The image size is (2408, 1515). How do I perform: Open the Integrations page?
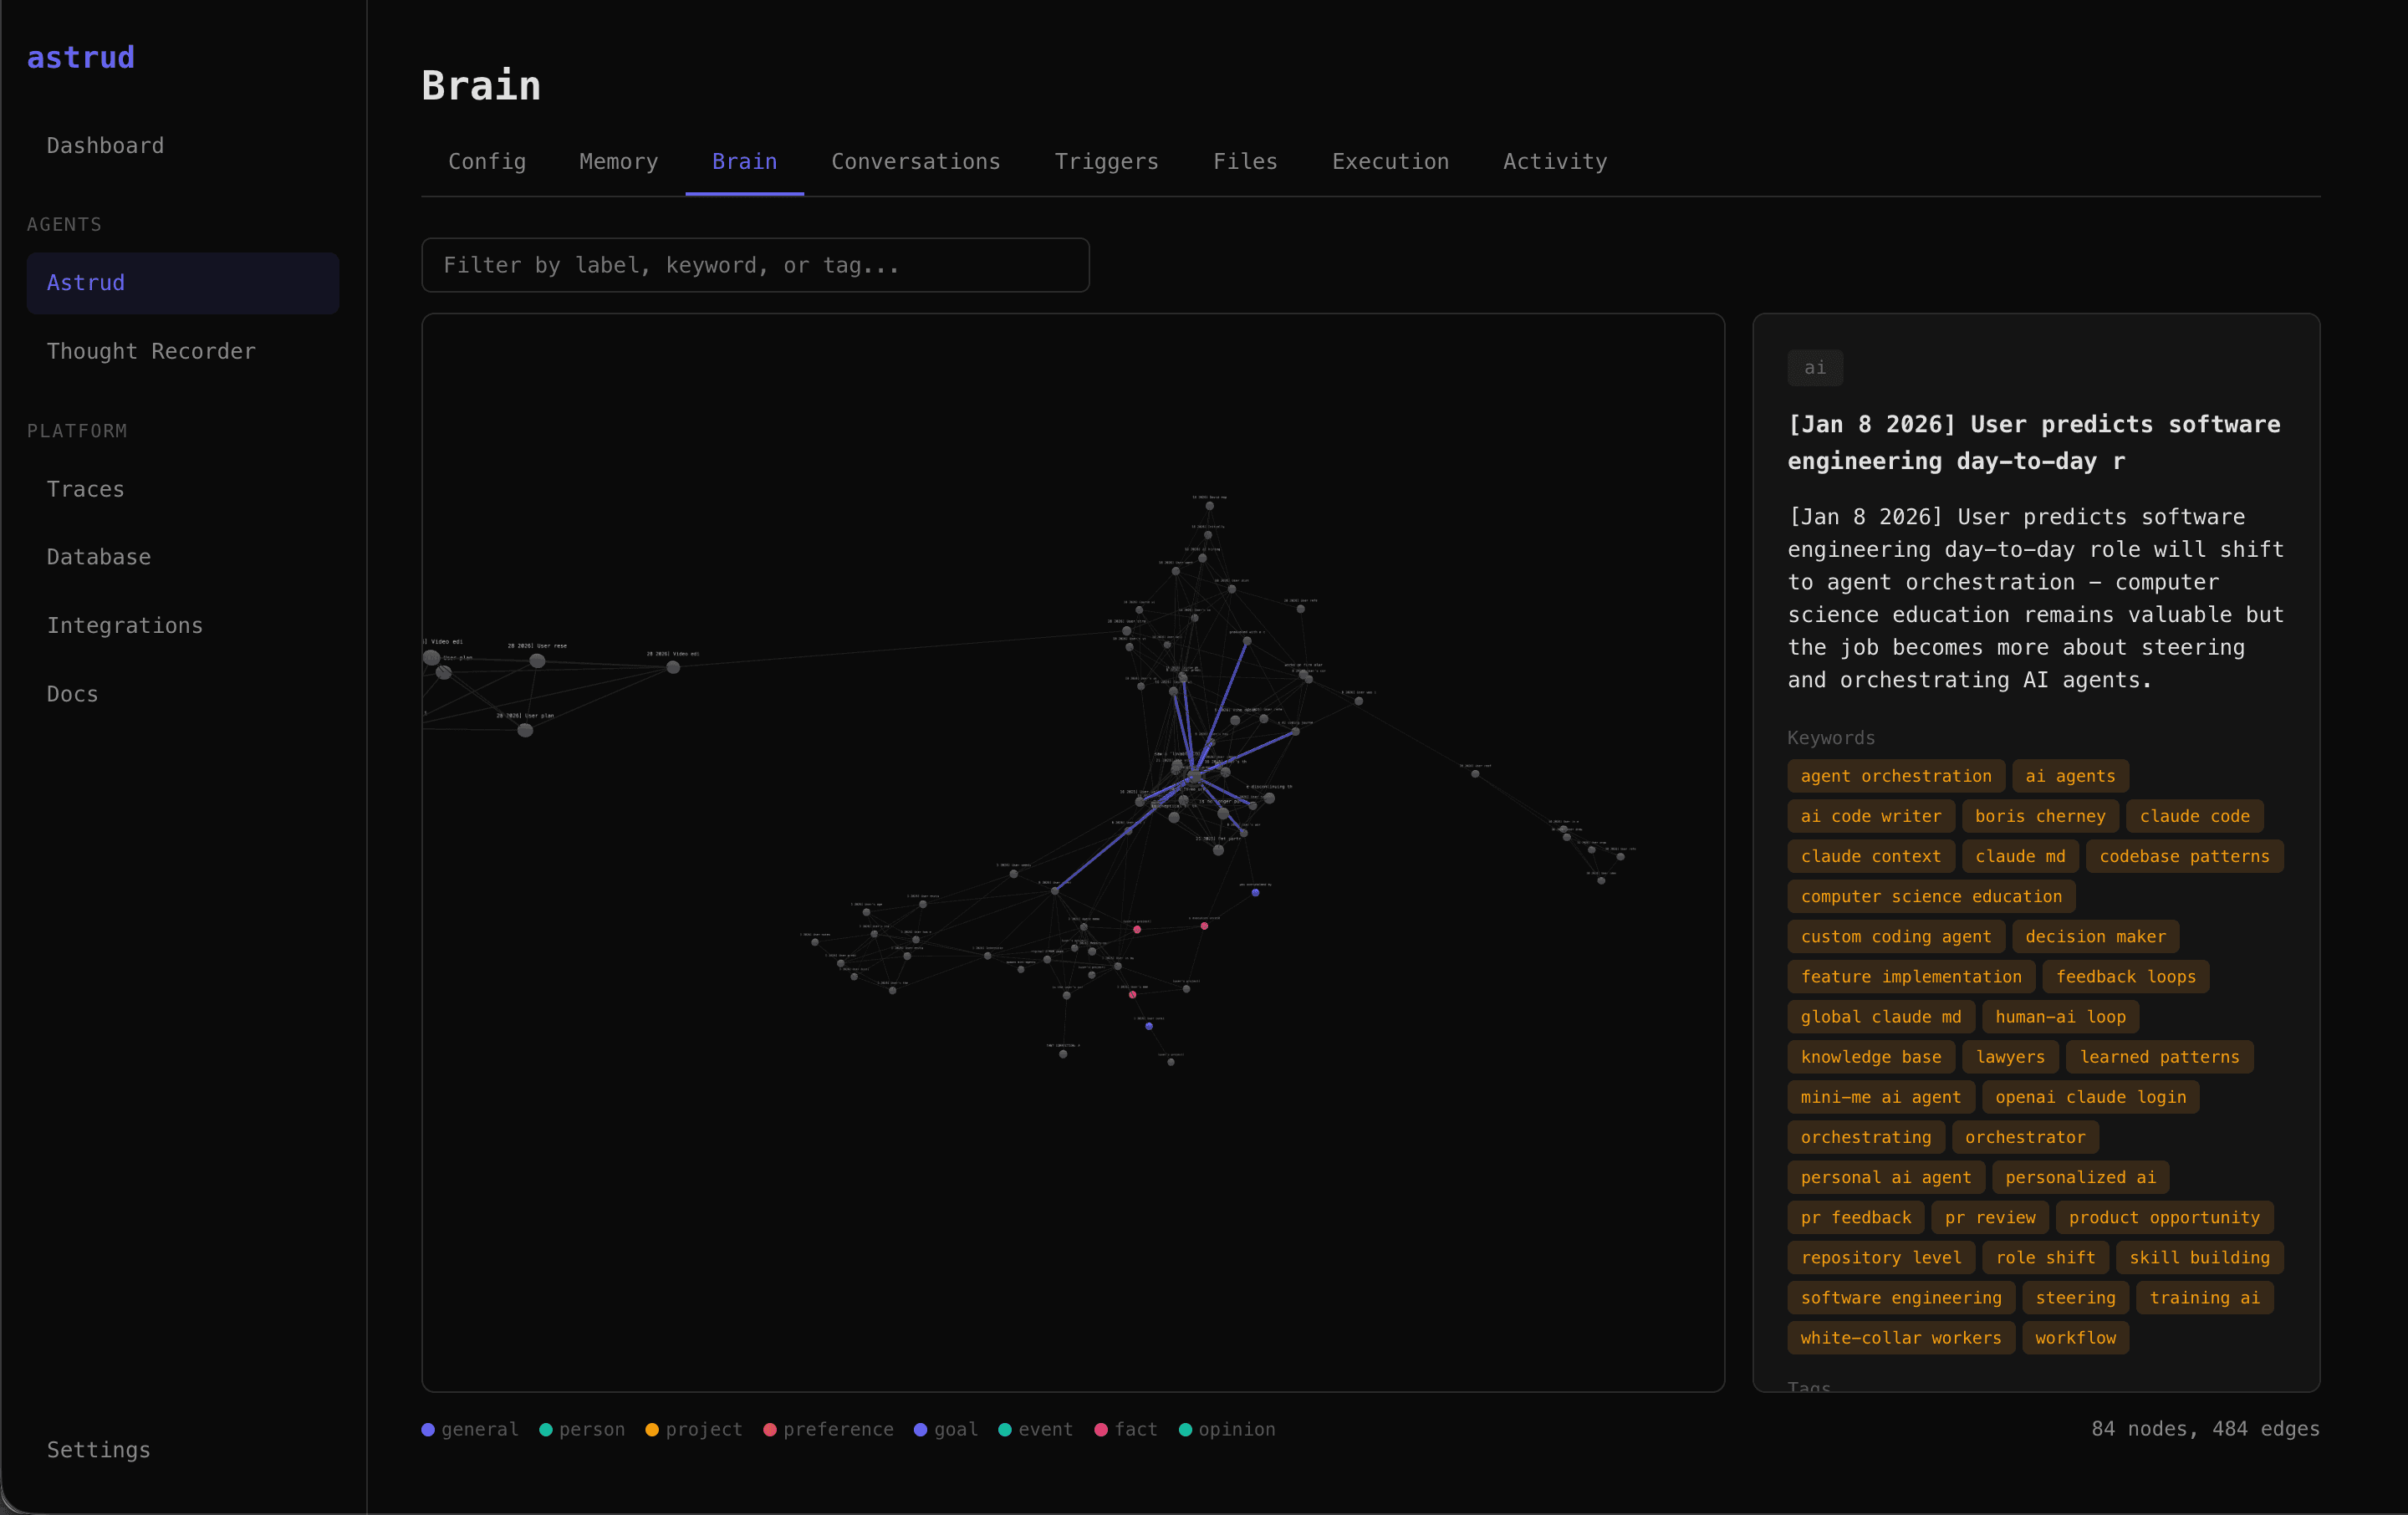[125, 625]
